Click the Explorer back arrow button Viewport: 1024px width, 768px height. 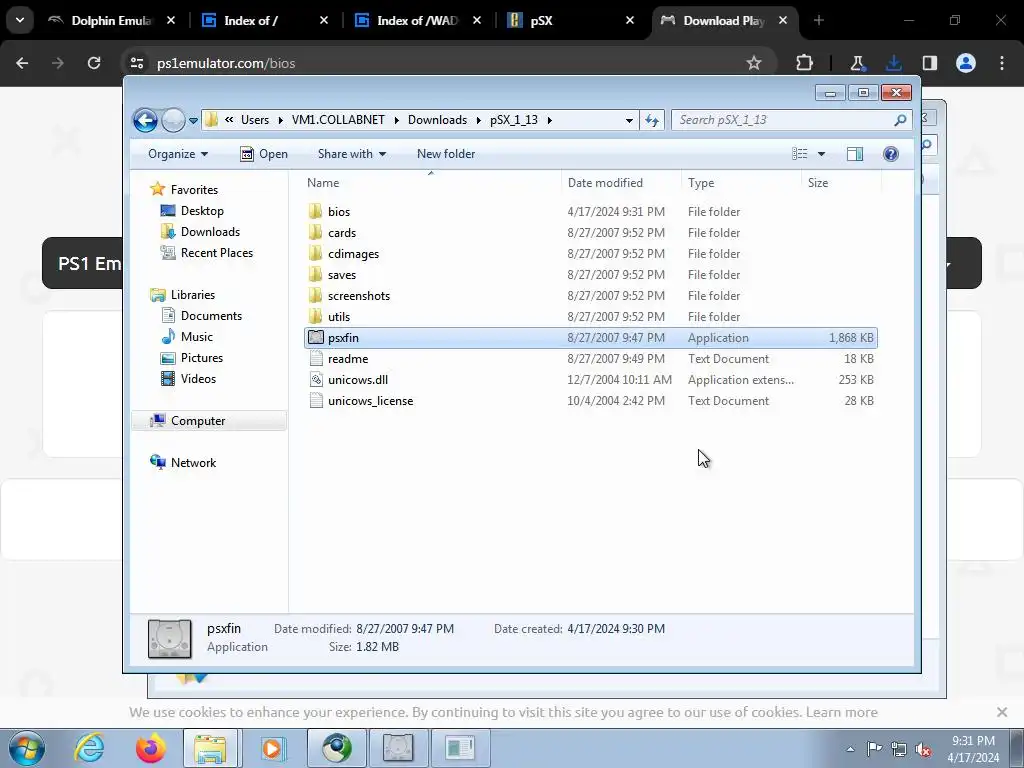(145, 120)
